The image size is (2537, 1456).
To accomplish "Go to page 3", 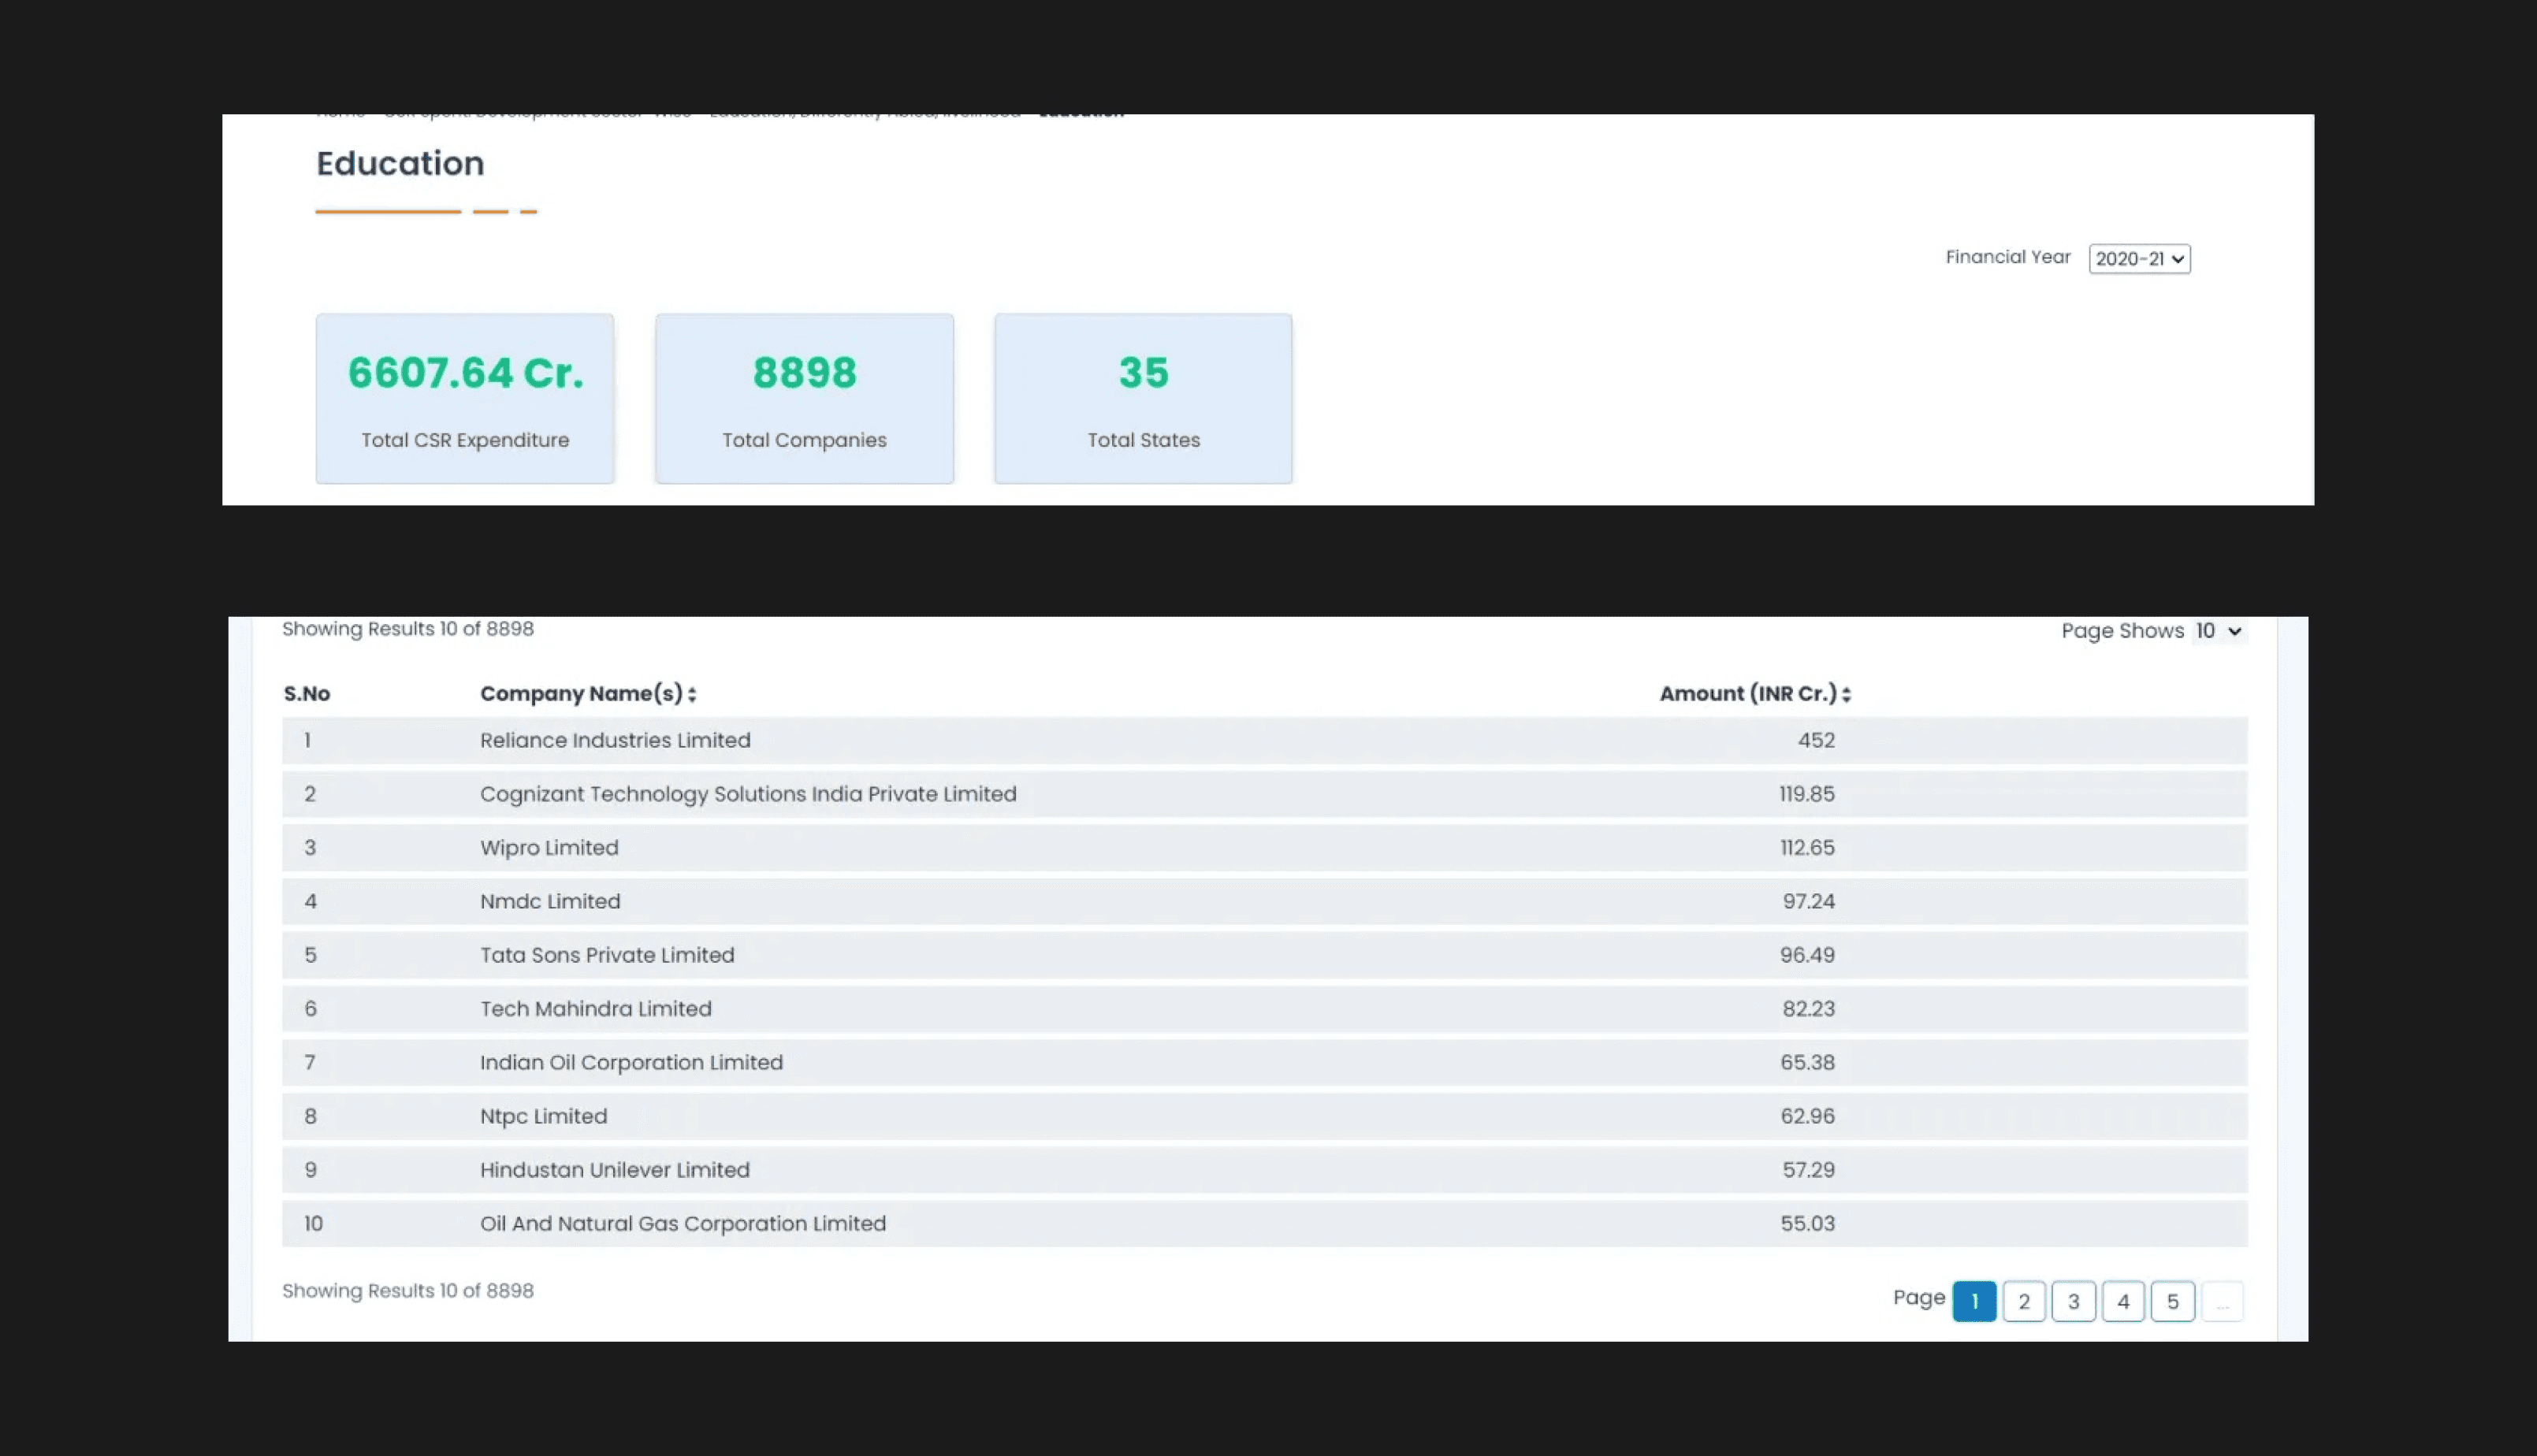I will pyautogui.click(x=2073, y=1301).
